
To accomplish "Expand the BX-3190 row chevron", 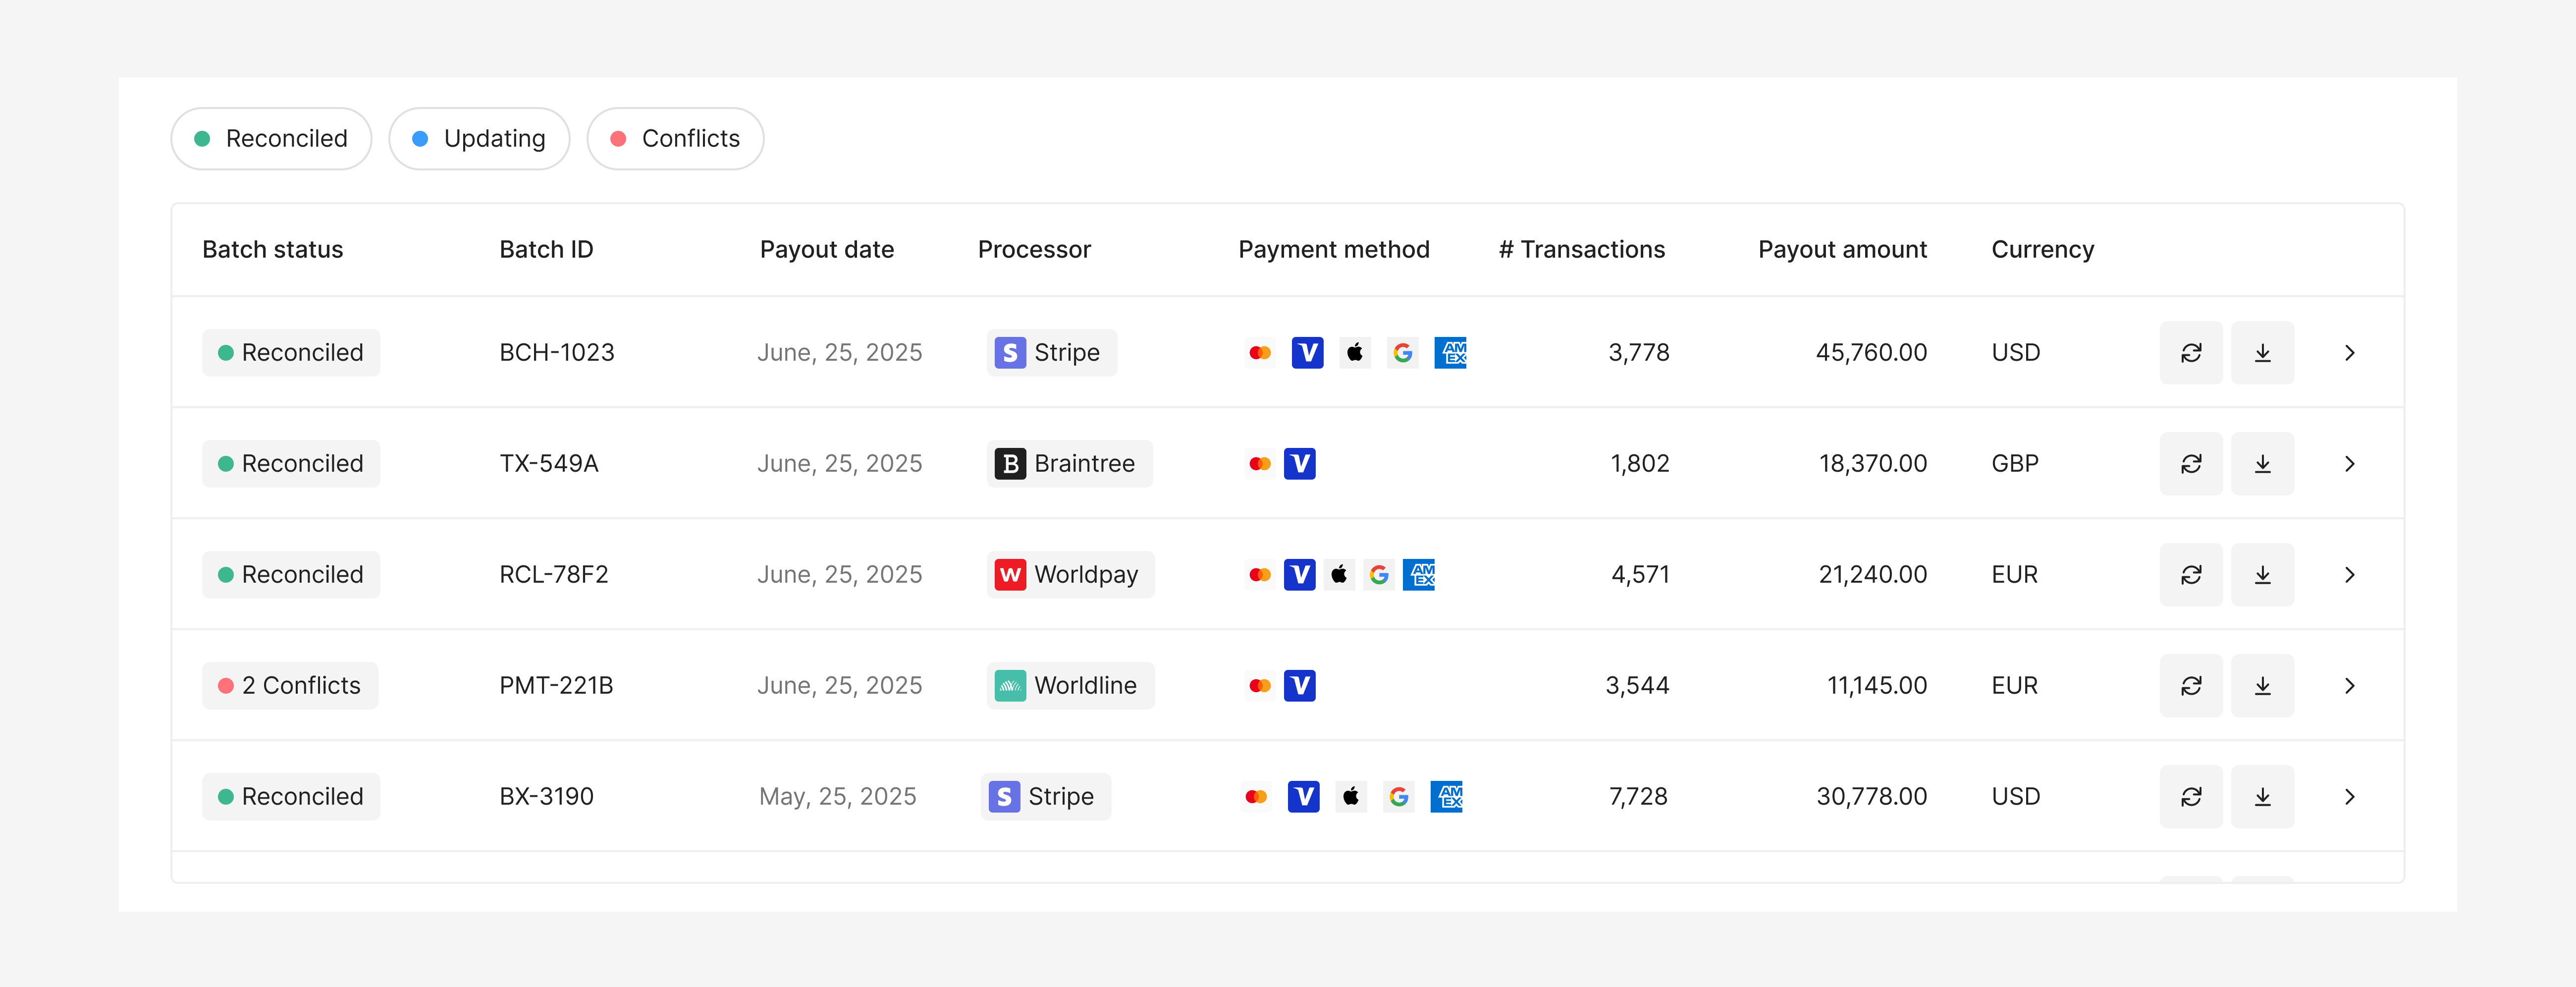I will pos(2349,797).
